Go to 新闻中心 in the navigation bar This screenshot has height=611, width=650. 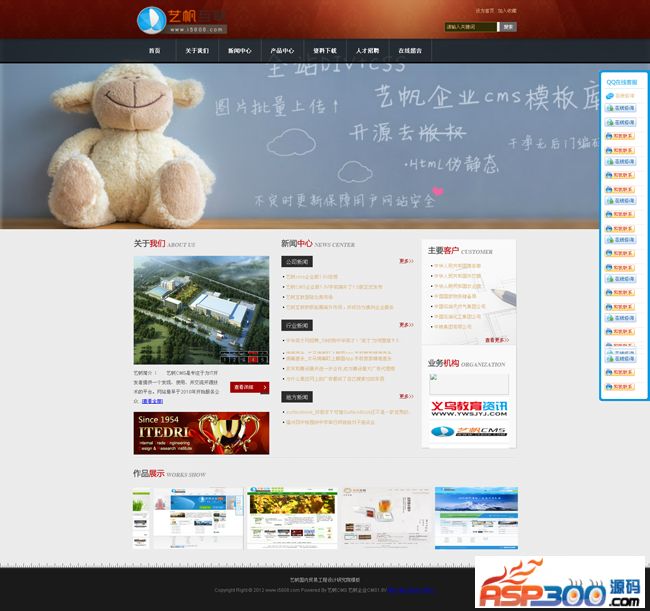240,51
